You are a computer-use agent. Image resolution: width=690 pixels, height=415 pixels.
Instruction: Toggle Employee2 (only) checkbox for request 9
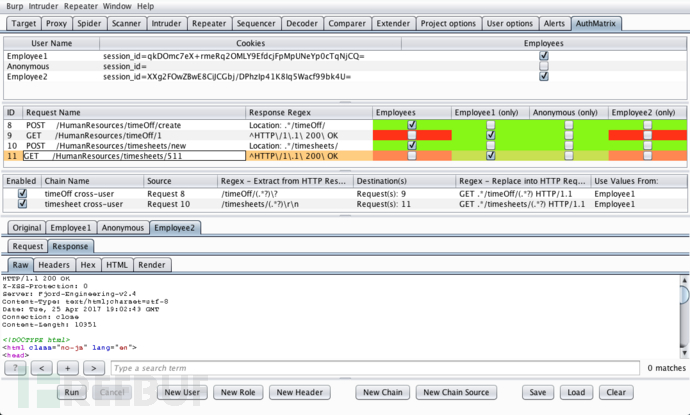[647, 135]
